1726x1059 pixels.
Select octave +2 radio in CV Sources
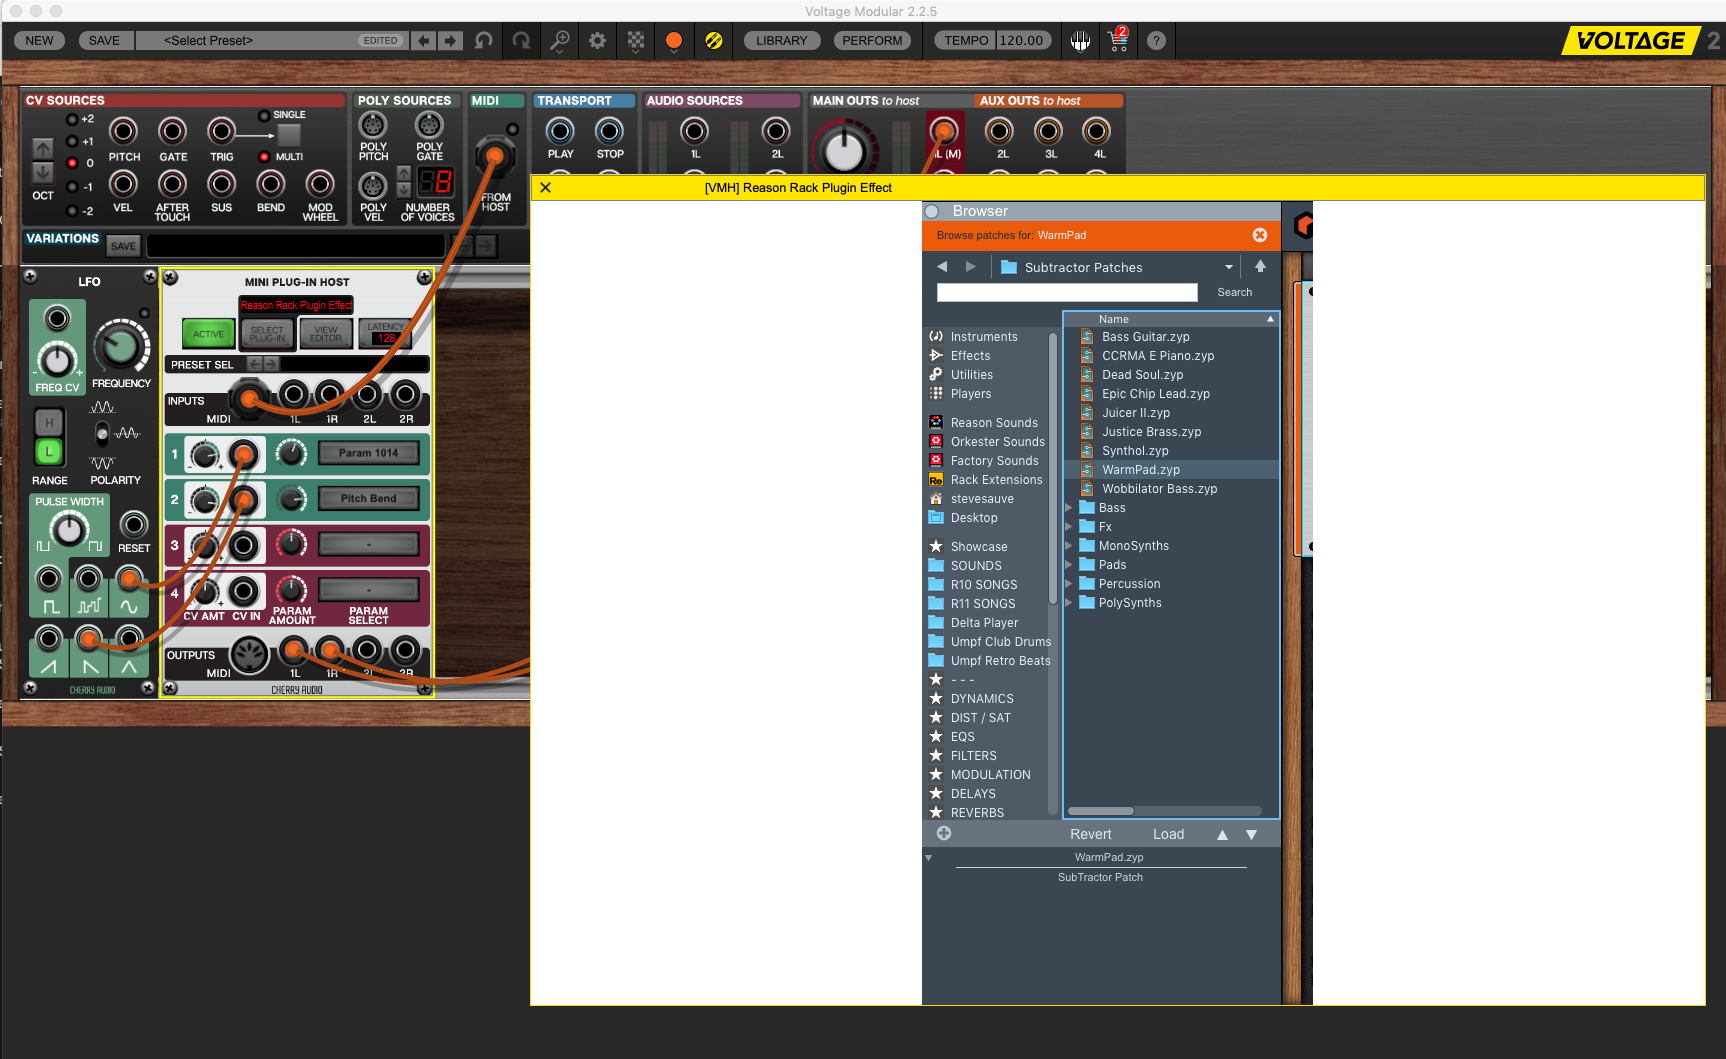(x=72, y=119)
